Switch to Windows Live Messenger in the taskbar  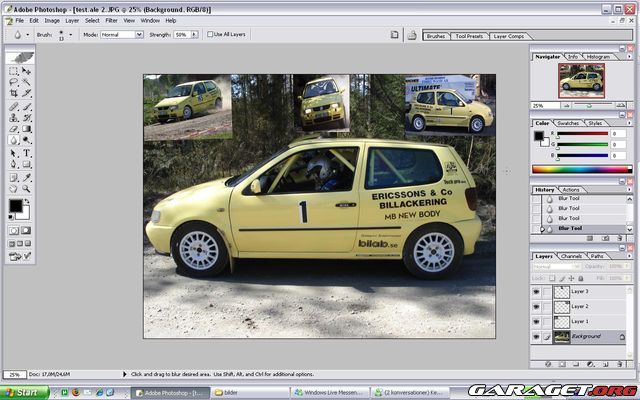[x=330, y=393]
